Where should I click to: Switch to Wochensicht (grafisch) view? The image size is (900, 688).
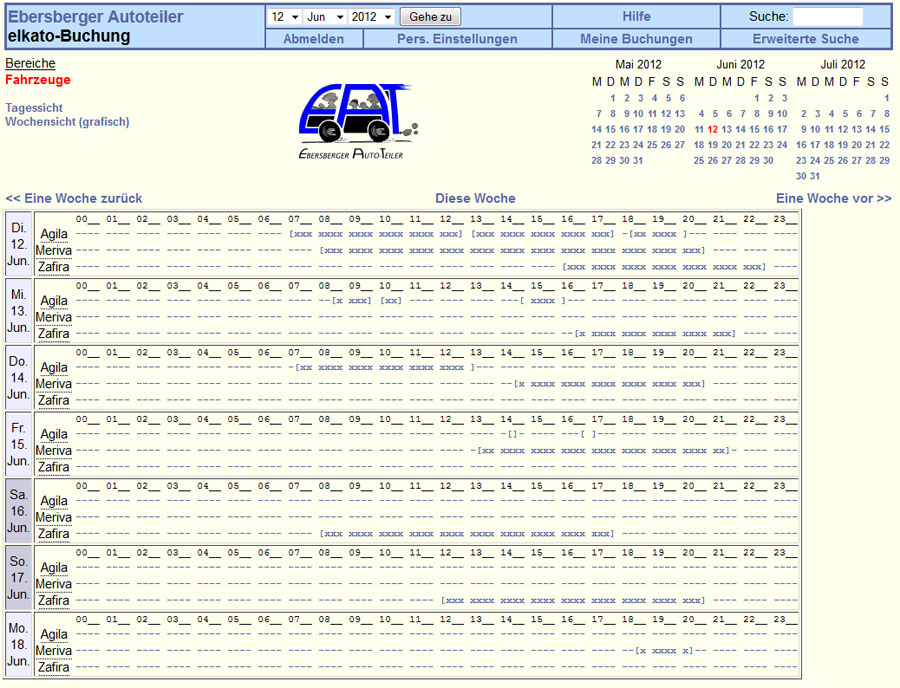[x=67, y=122]
